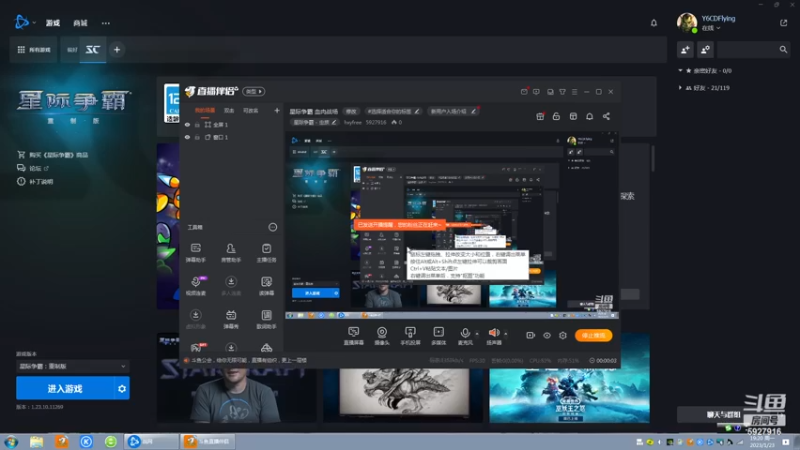Open Douyu stream settings gear

[x=563, y=335]
